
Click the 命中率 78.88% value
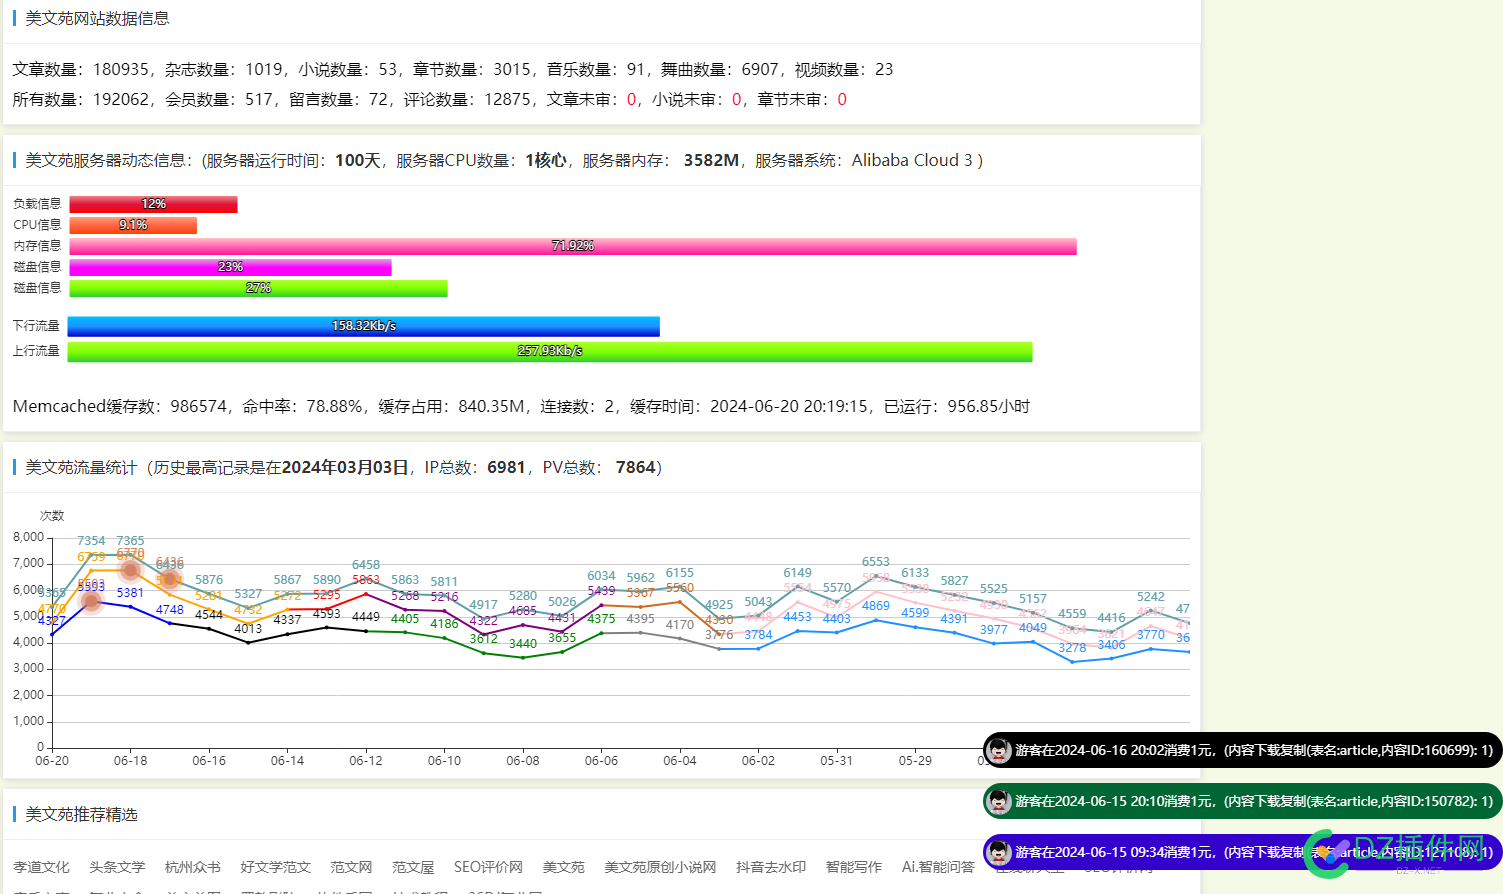click(x=334, y=407)
